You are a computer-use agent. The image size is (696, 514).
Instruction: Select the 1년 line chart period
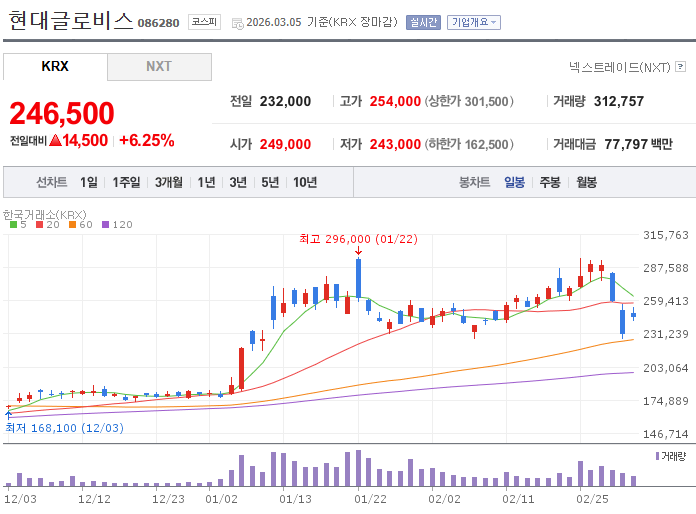tap(206, 182)
